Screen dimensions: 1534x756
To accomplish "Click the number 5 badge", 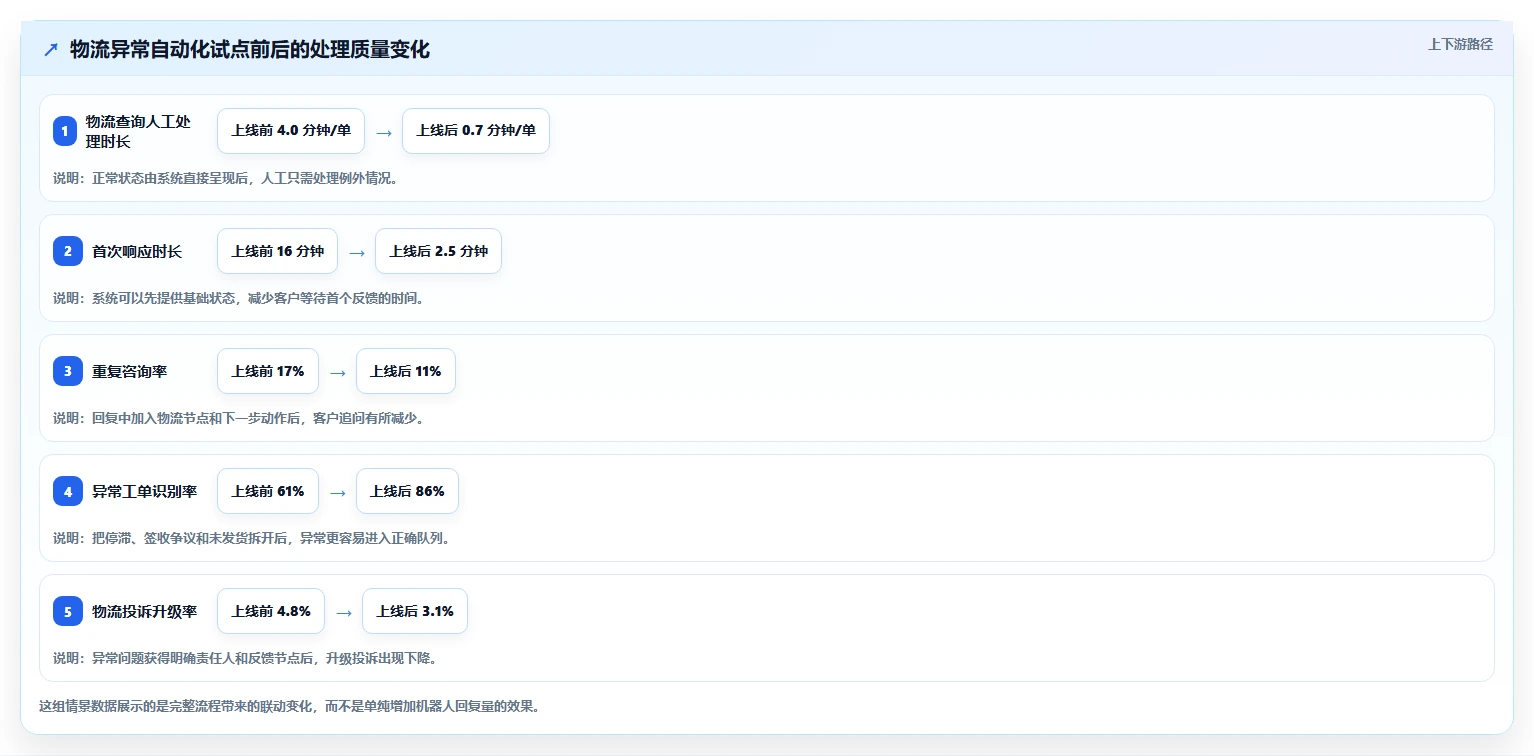I will click(68, 611).
